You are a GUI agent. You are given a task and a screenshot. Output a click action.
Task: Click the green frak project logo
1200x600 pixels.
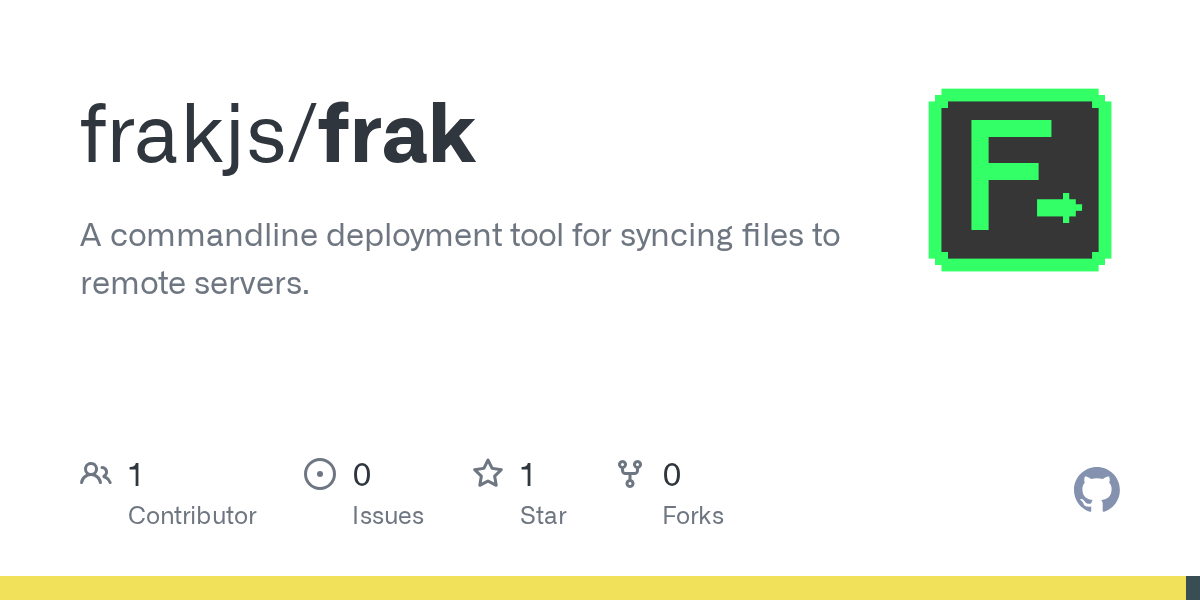(x=1019, y=179)
